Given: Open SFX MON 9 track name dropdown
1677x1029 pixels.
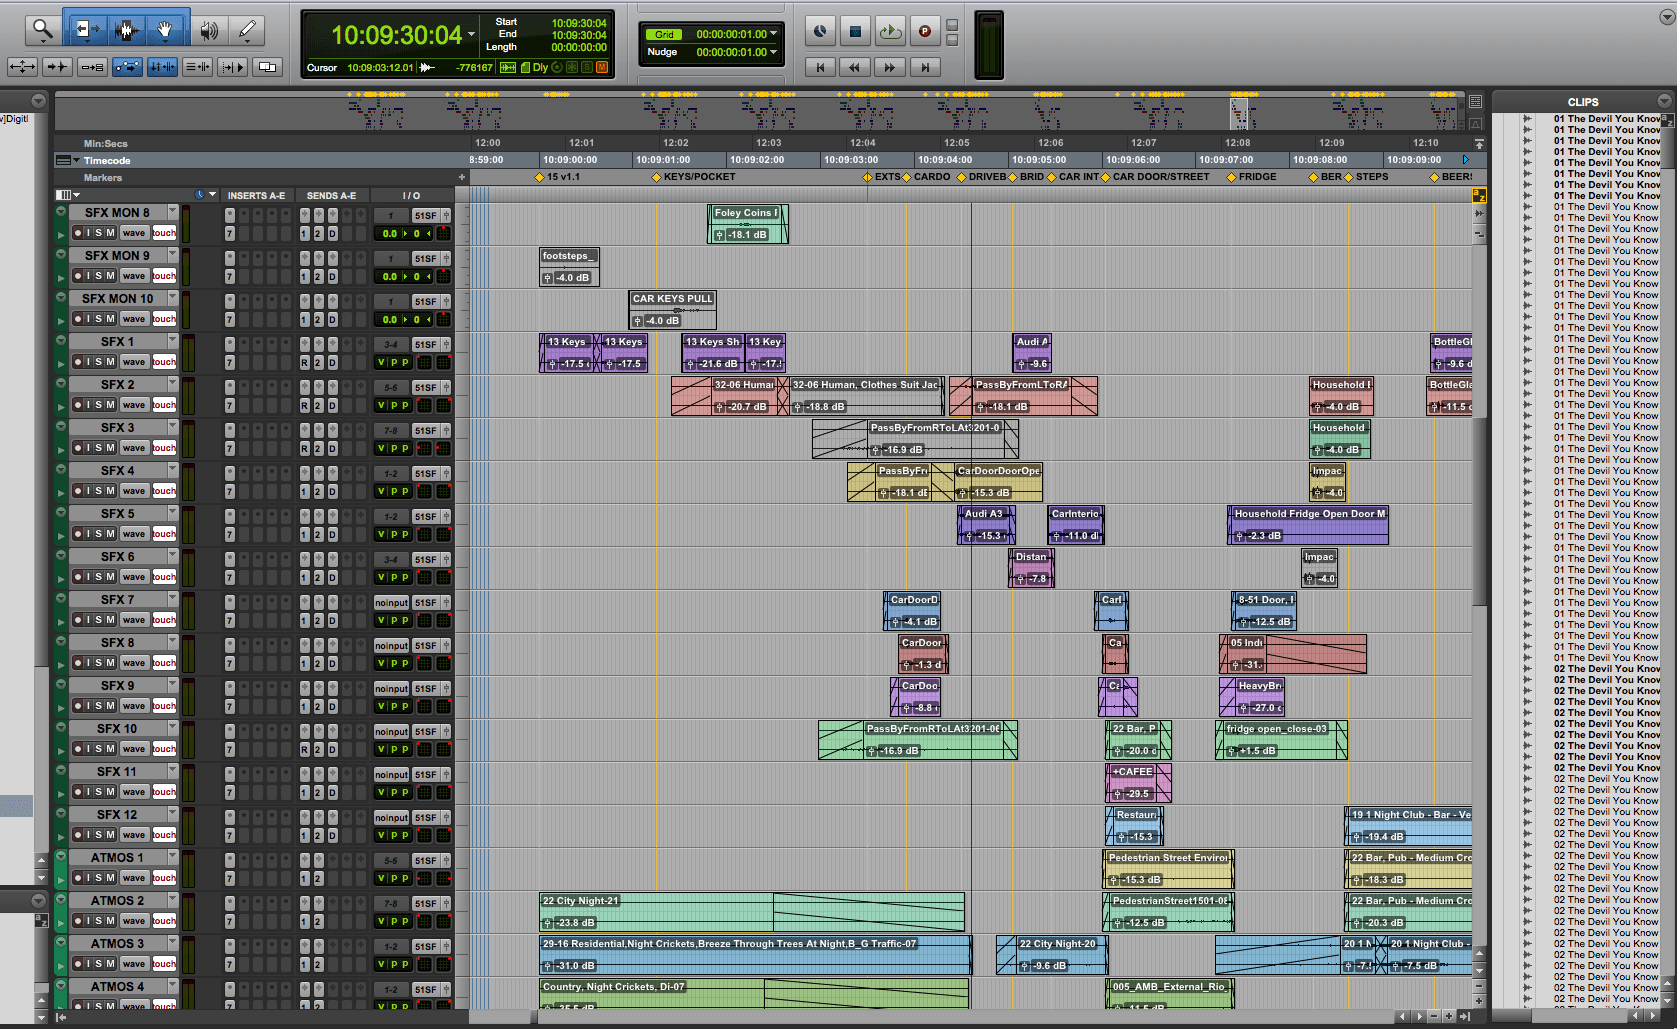Looking at the screenshot, I should click(x=172, y=255).
